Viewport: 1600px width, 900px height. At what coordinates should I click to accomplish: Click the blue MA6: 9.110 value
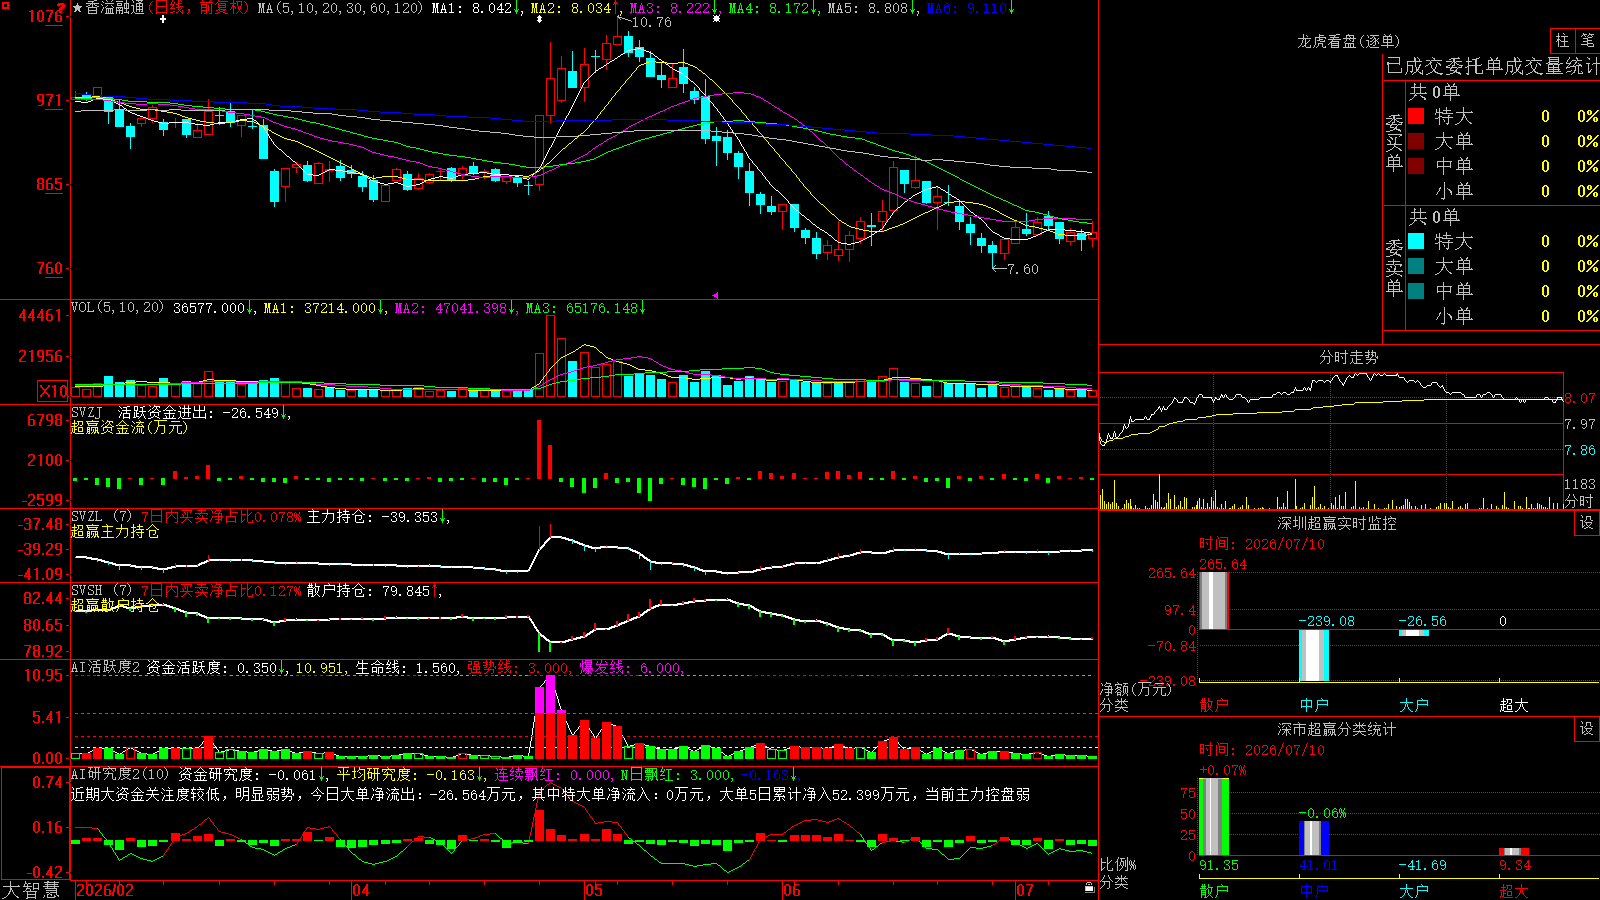969,8
